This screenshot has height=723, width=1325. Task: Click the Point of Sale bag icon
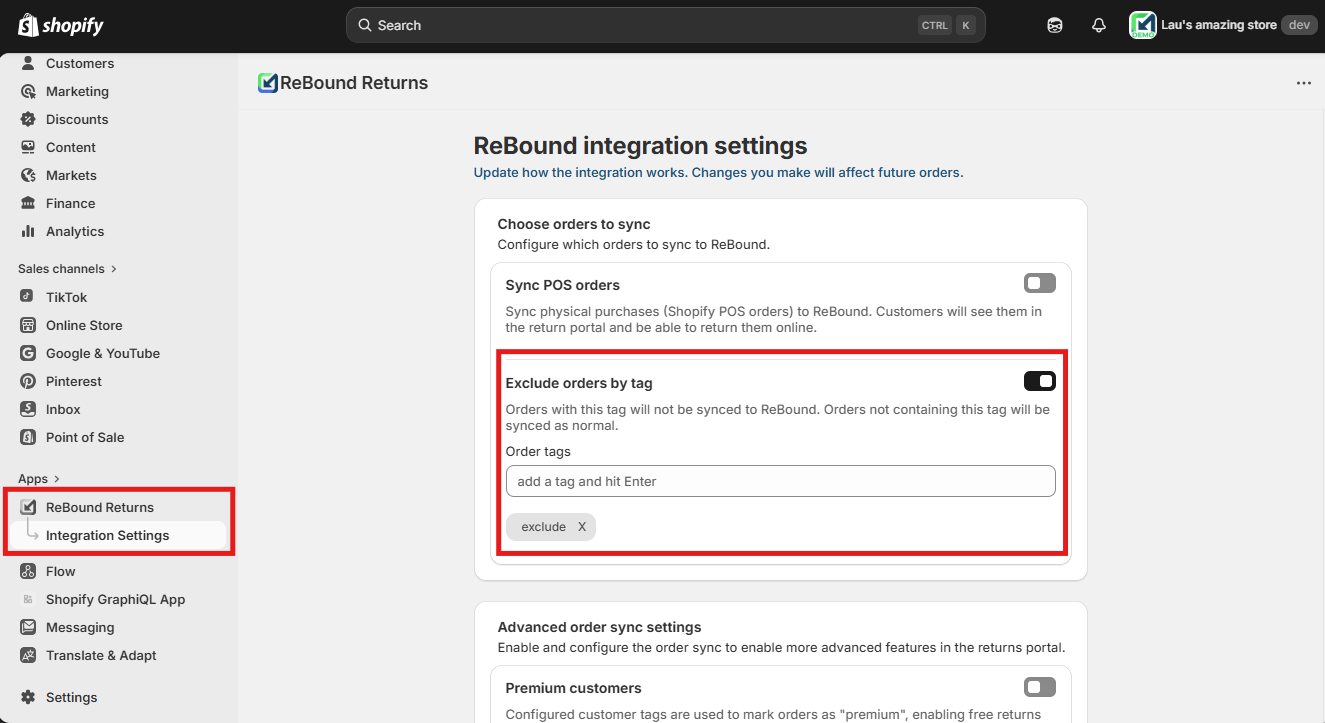click(28, 437)
